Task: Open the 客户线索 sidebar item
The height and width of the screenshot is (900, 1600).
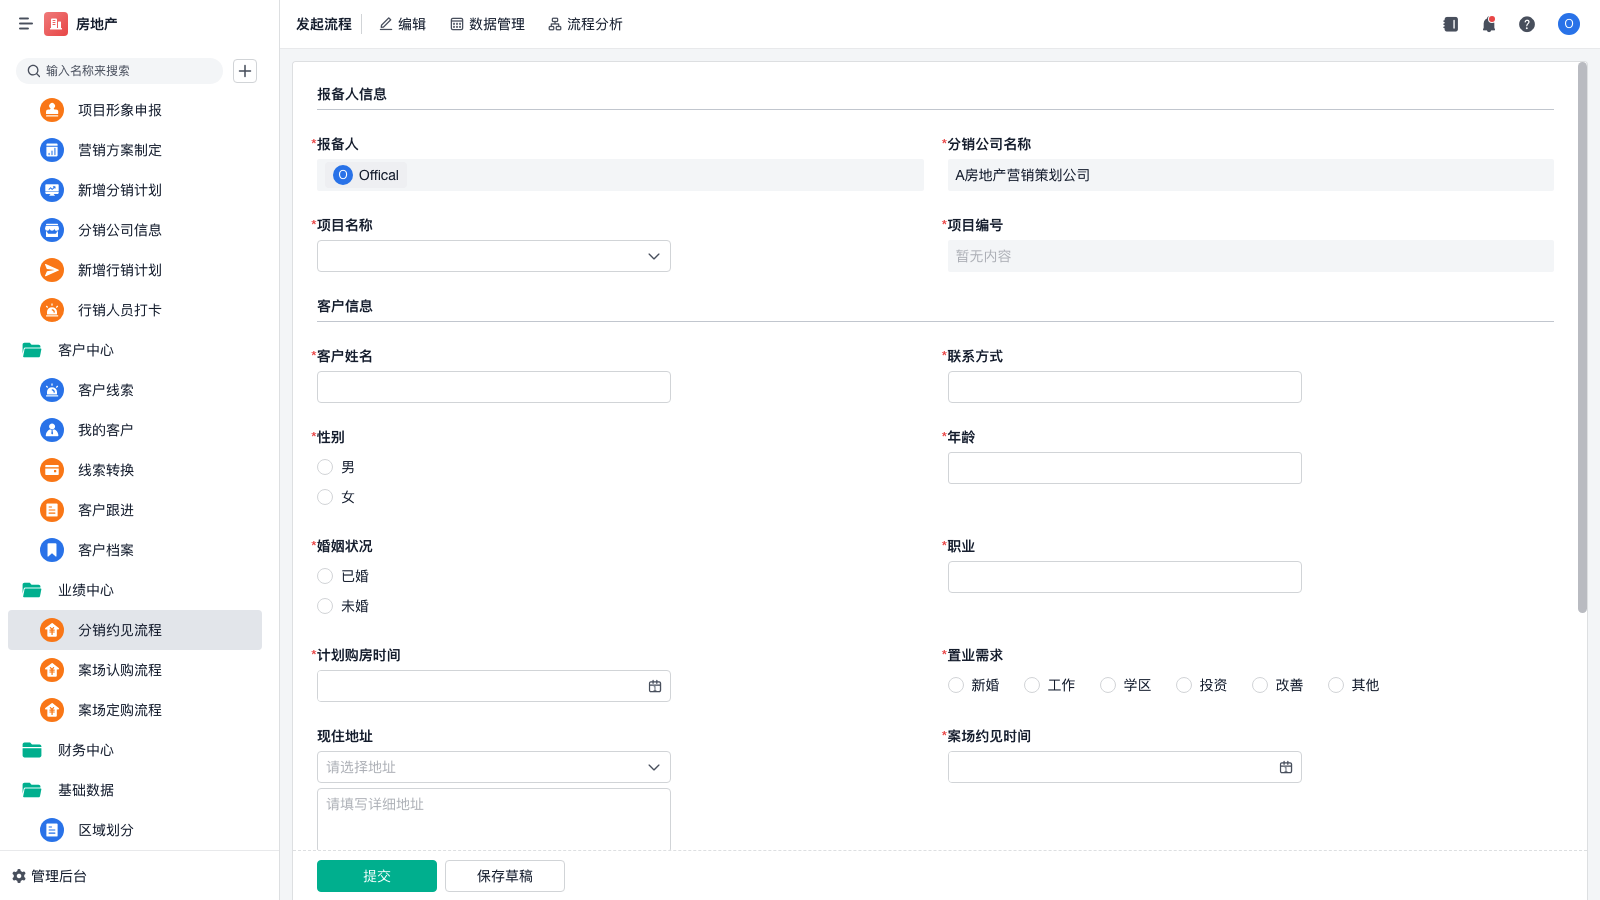Action: pos(105,390)
